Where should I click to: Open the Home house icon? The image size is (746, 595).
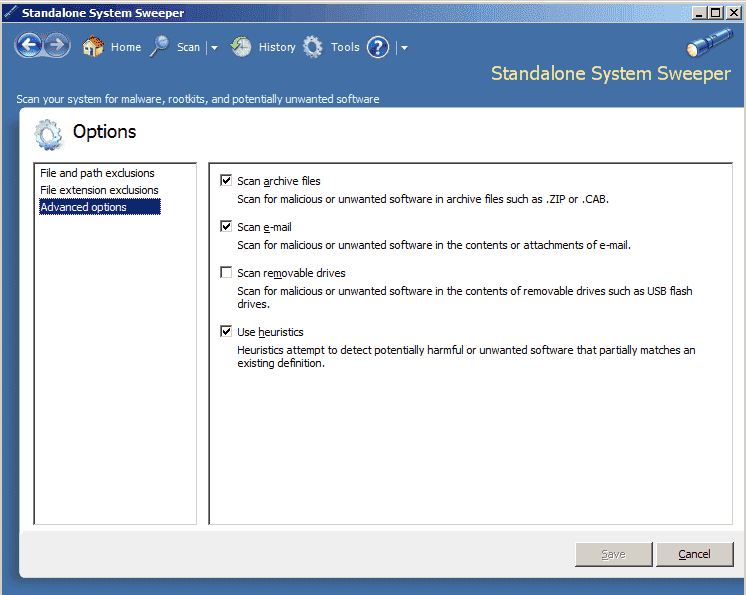coord(93,47)
